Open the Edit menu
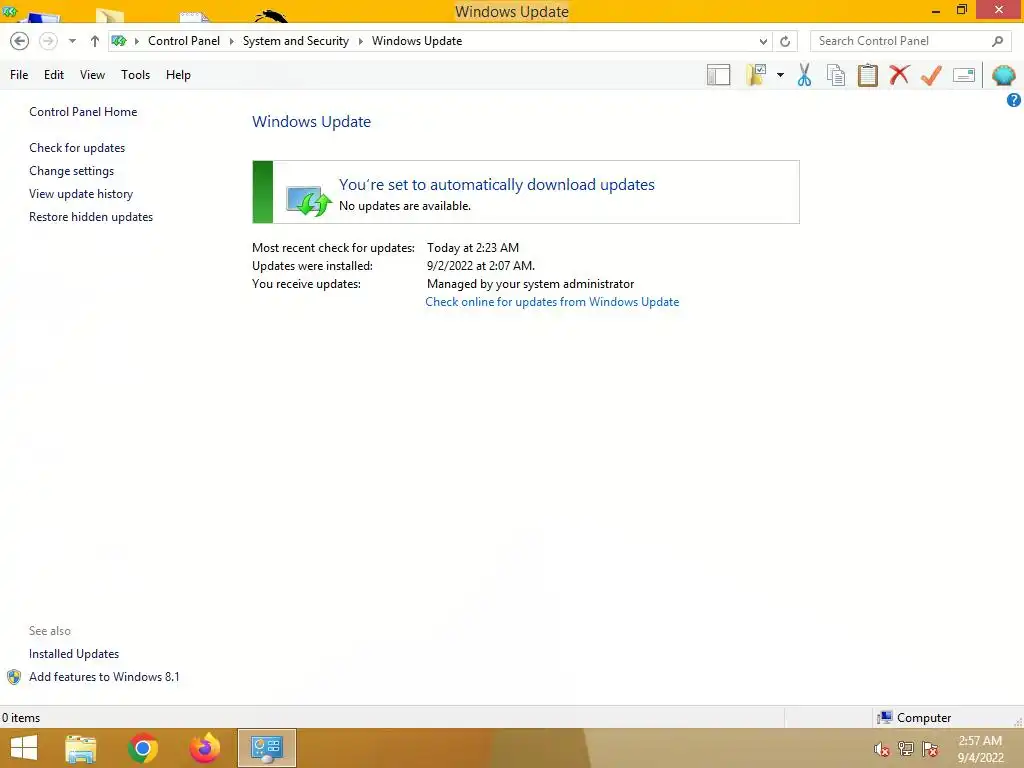Image resolution: width=1024 pixels, height=768 pixels. click(54, 75)
